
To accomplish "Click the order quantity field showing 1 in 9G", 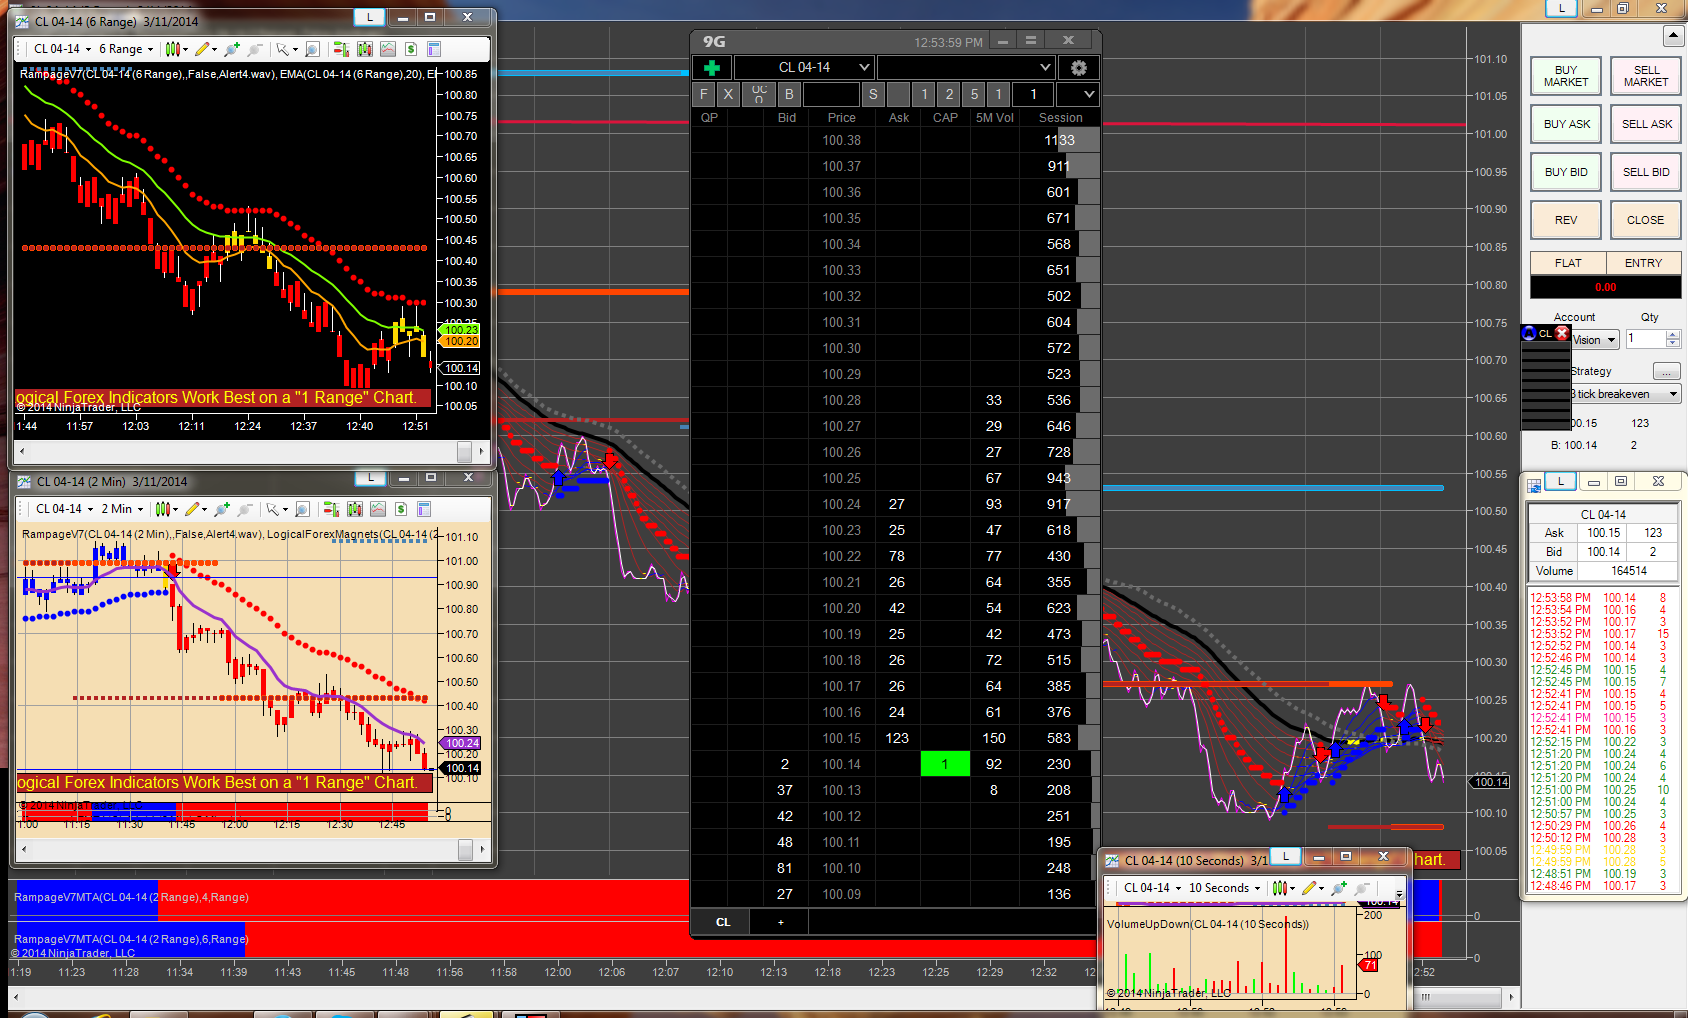I will (x=1033, y=94).
